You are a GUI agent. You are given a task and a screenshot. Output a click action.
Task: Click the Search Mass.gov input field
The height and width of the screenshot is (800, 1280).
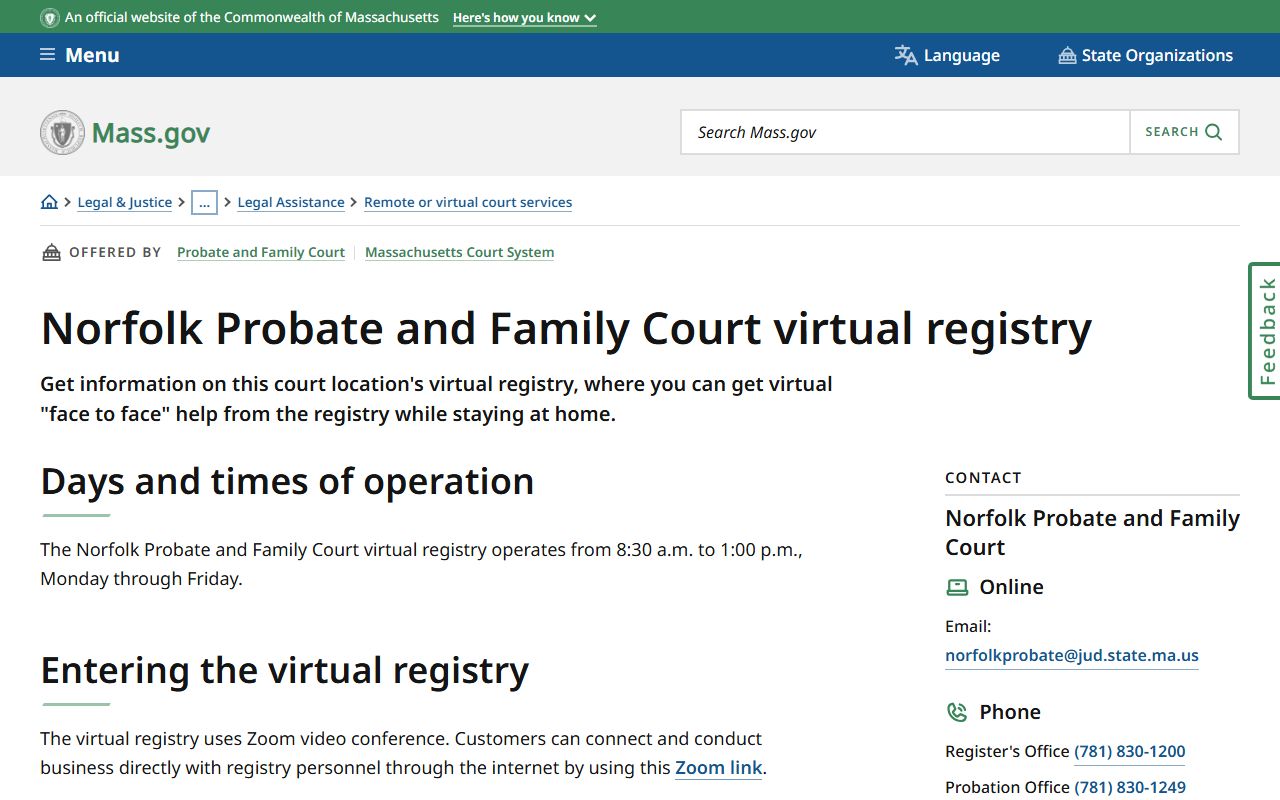905,132
